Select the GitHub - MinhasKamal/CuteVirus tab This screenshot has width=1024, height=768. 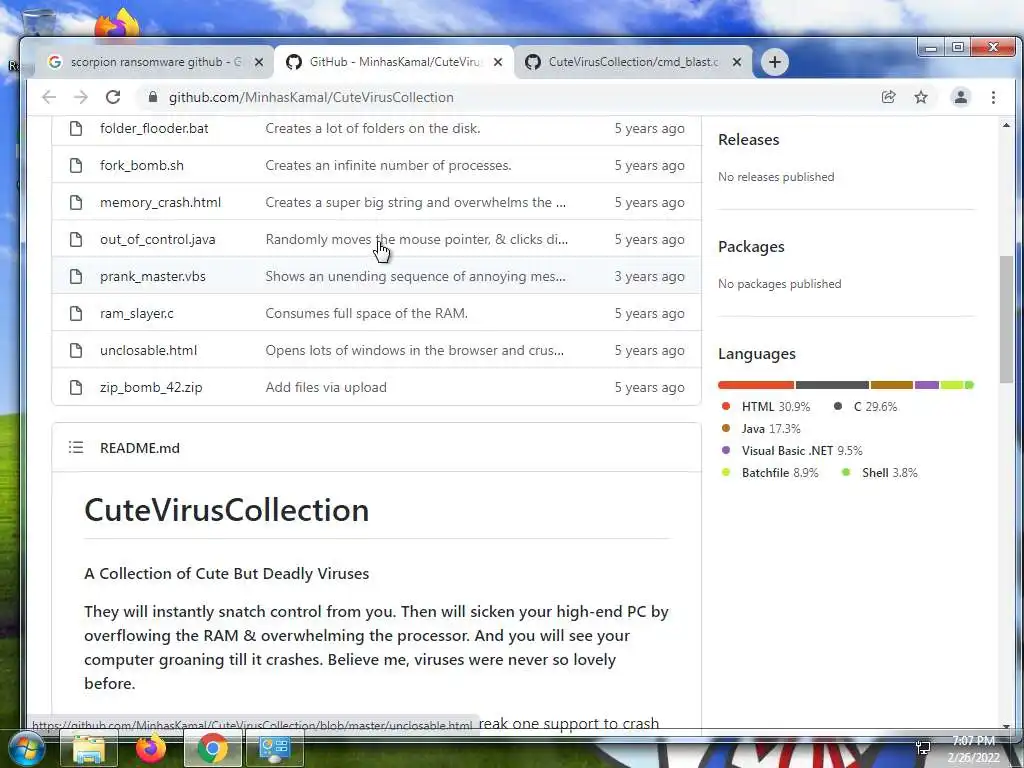392,62
